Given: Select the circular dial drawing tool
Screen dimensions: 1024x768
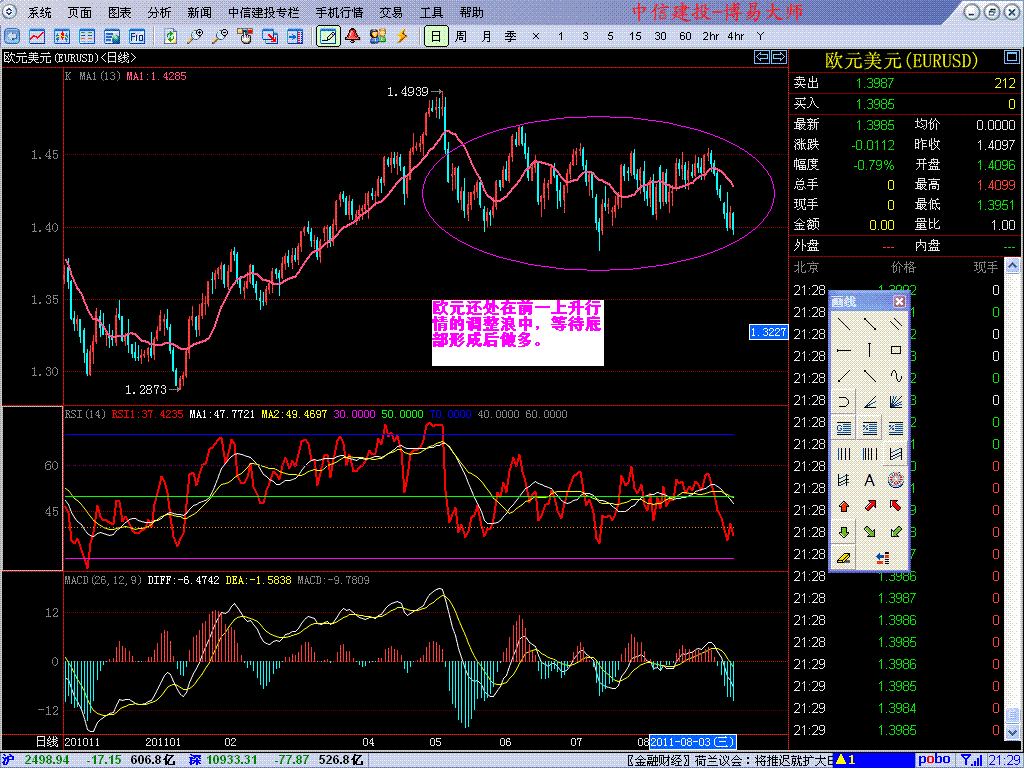Looking at the screenshot, I should click(896, 480).
